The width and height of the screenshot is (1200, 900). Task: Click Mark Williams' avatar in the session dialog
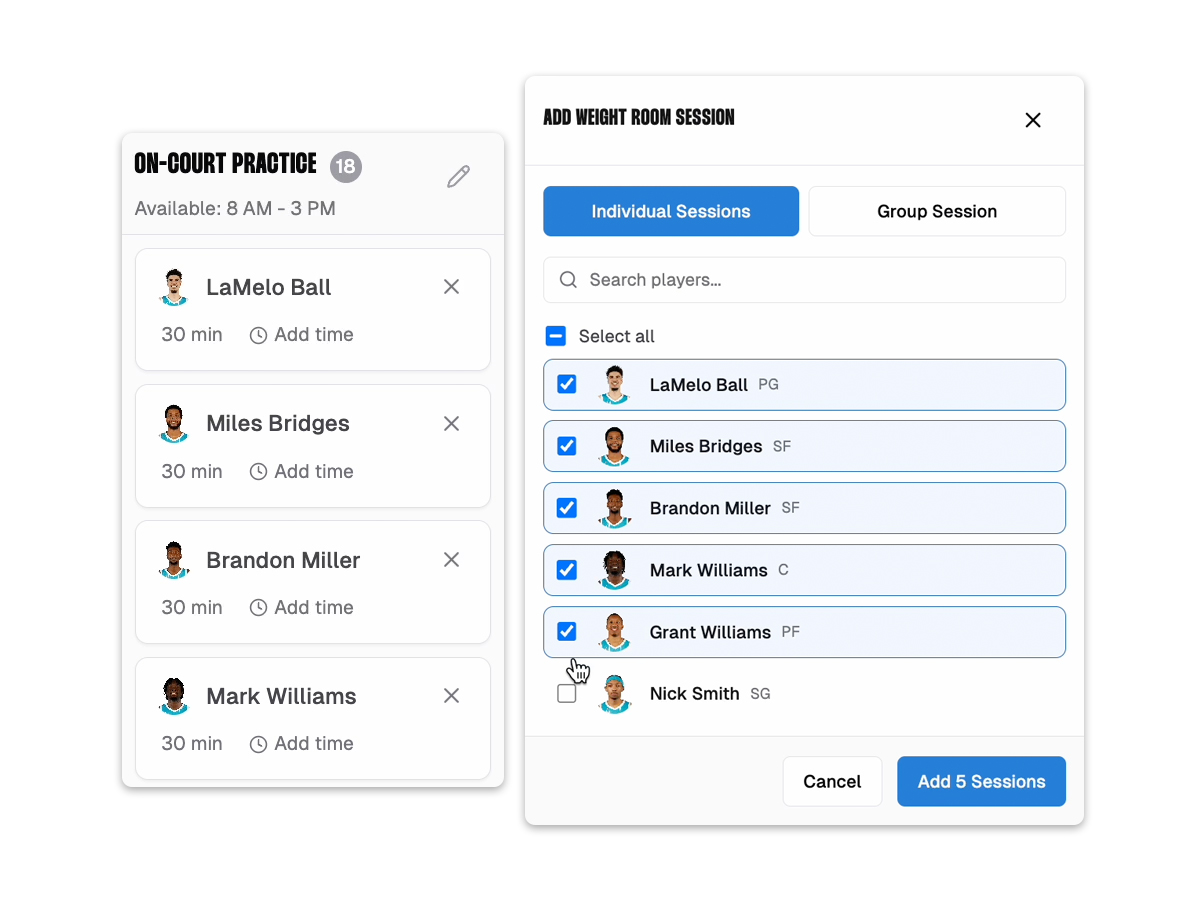615,570
